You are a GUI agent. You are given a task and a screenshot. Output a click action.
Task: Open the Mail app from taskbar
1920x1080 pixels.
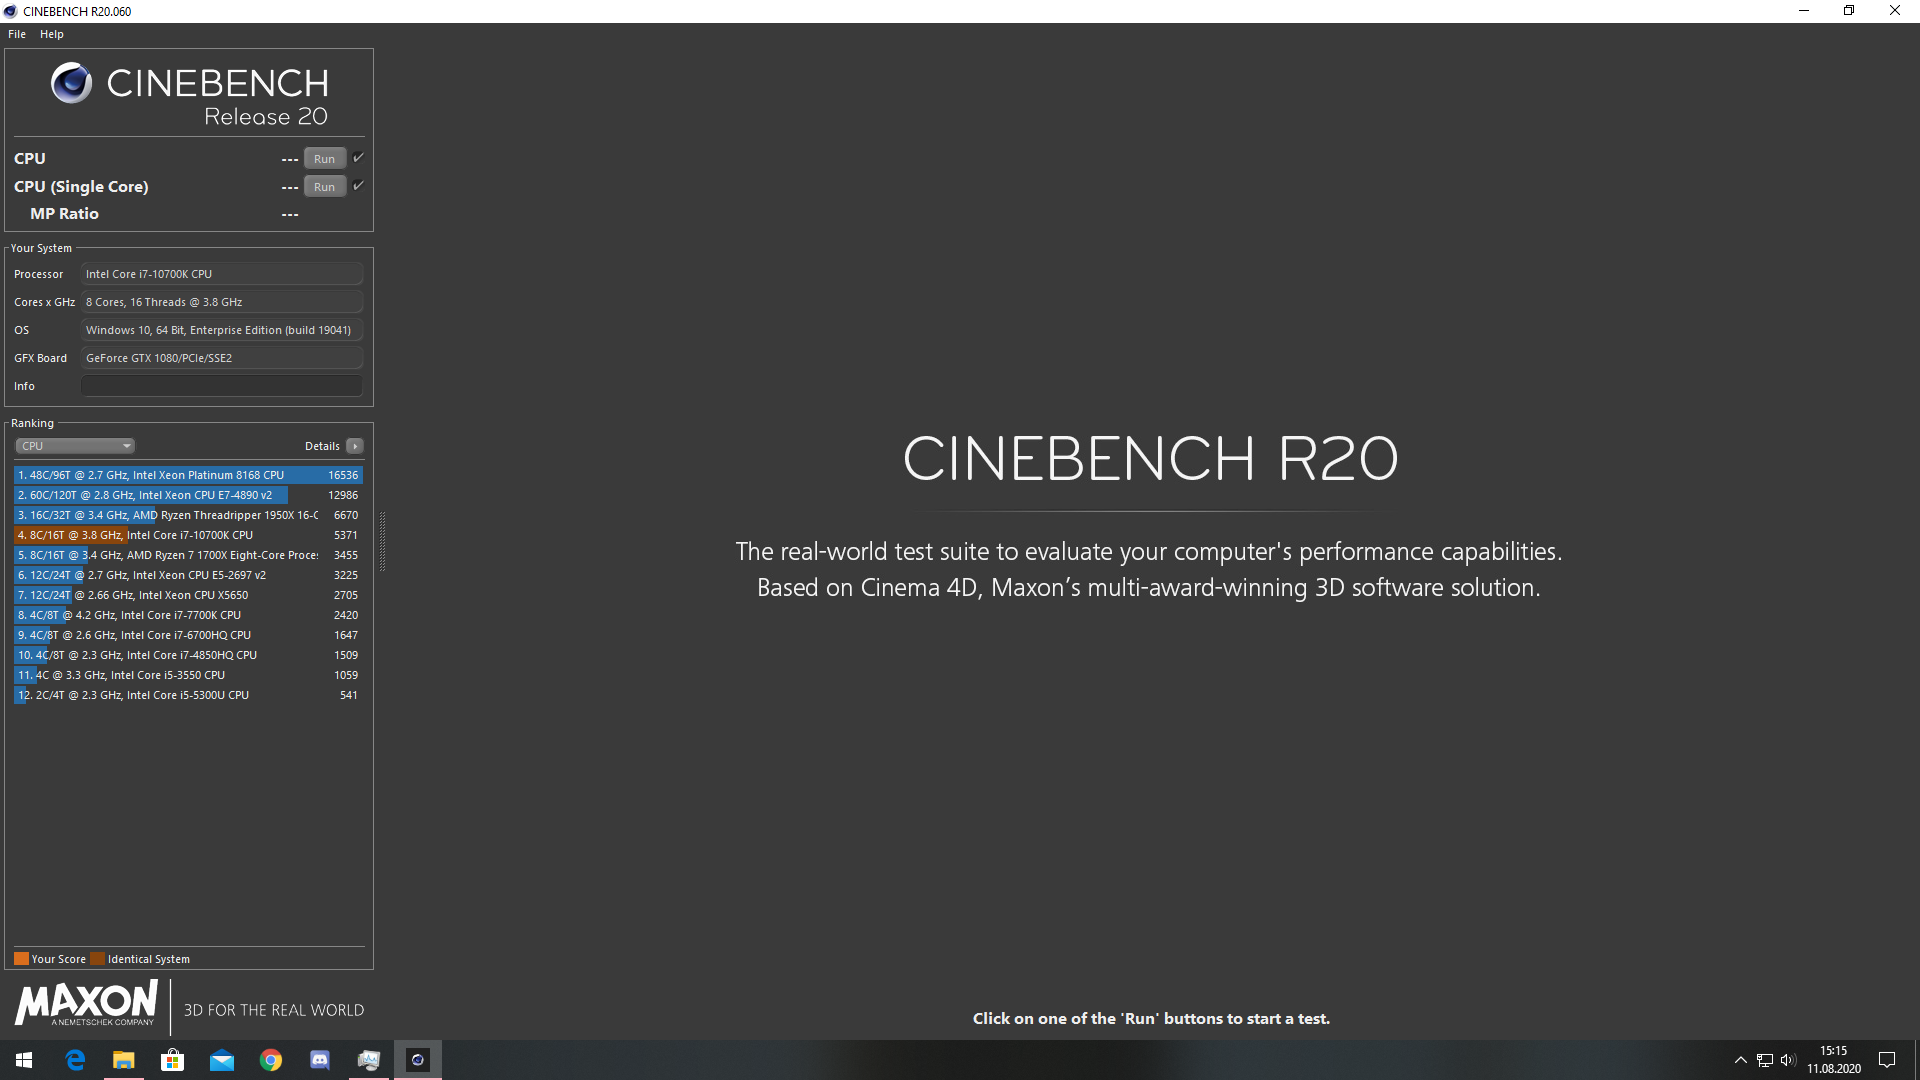[x=222, y=1060]
